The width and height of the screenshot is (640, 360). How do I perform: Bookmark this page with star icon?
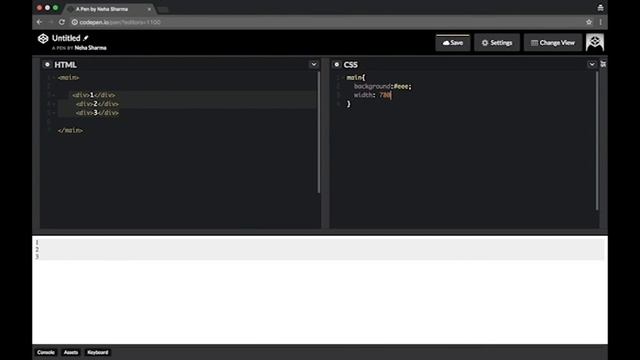tap(589, 22)
